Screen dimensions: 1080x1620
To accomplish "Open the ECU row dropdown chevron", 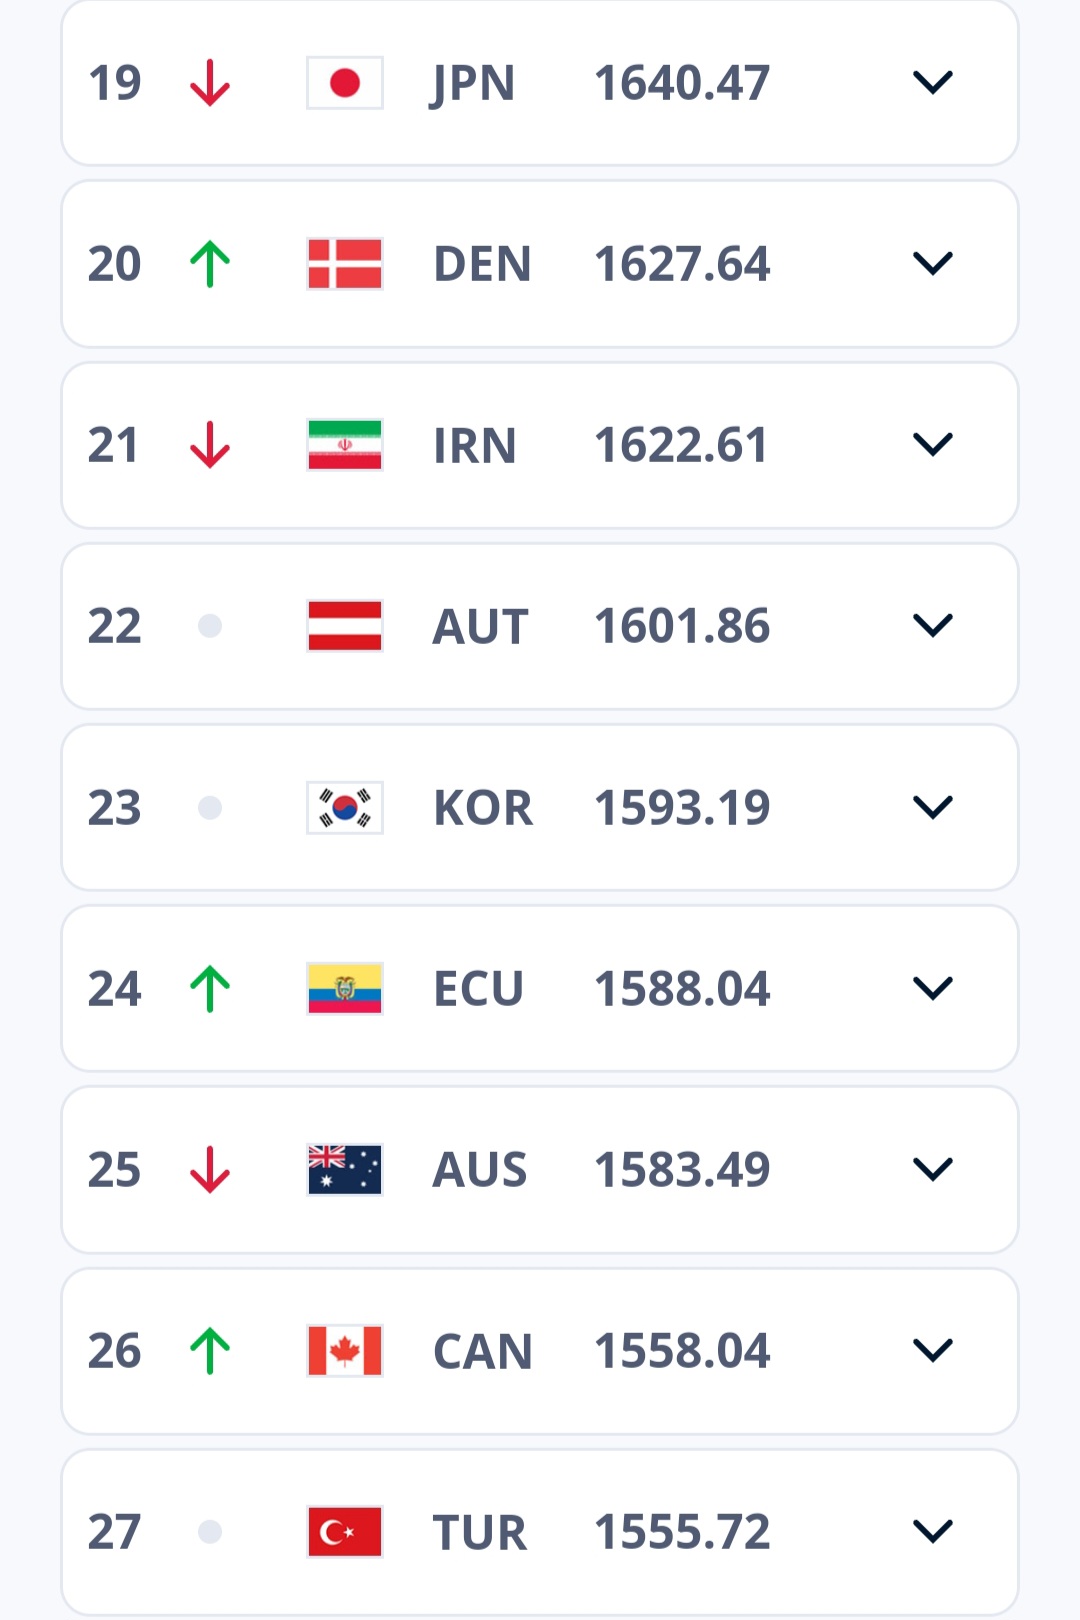I will point(933,989).
